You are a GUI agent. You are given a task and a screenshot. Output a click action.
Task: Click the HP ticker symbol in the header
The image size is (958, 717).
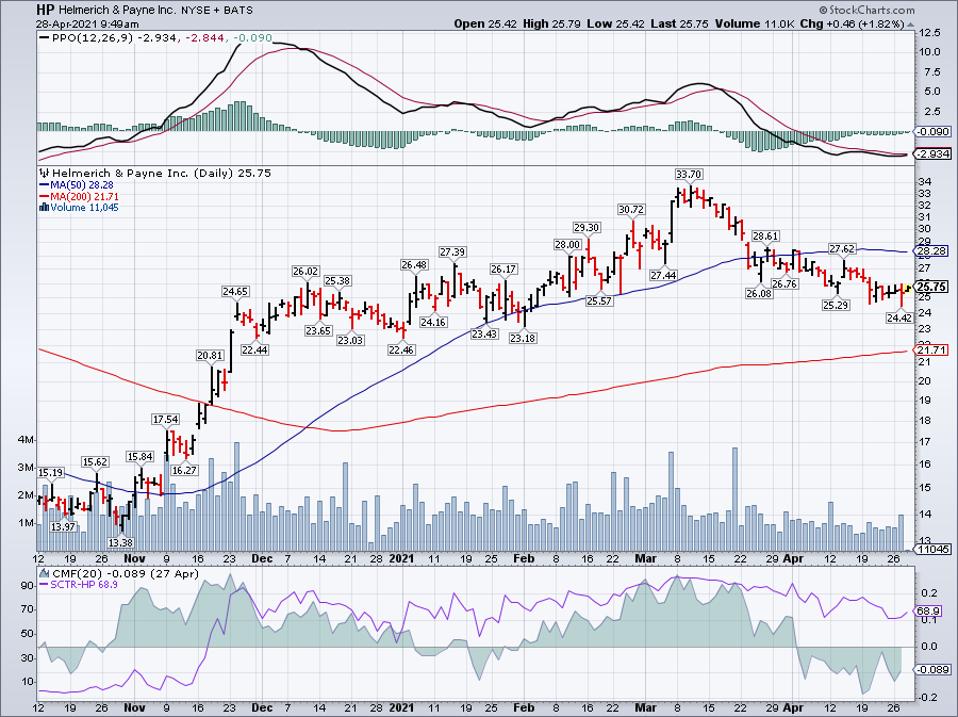(45, 10)
